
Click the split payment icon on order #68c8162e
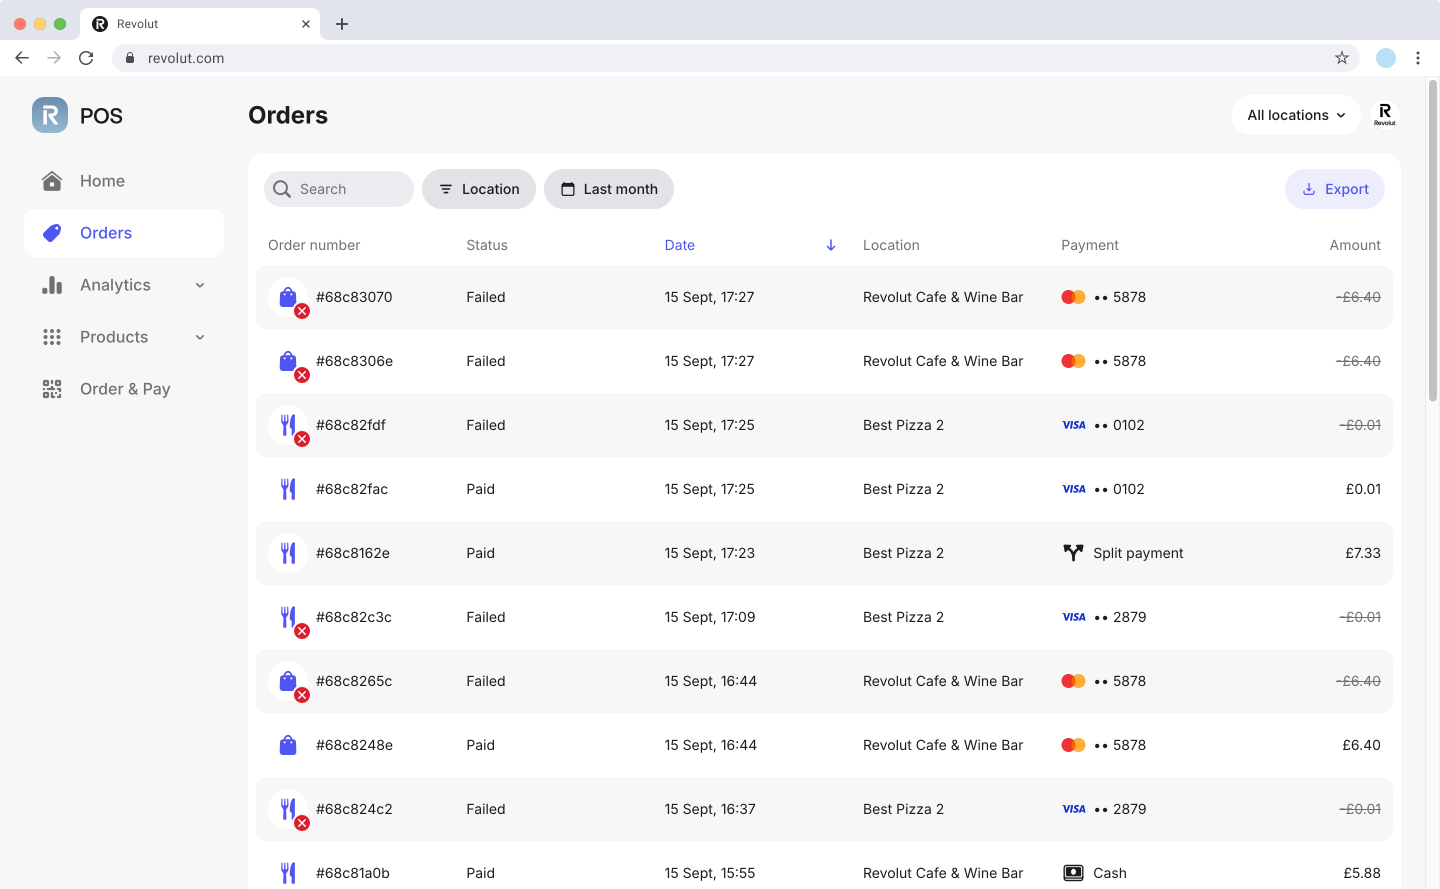[x=1073, y=553]
